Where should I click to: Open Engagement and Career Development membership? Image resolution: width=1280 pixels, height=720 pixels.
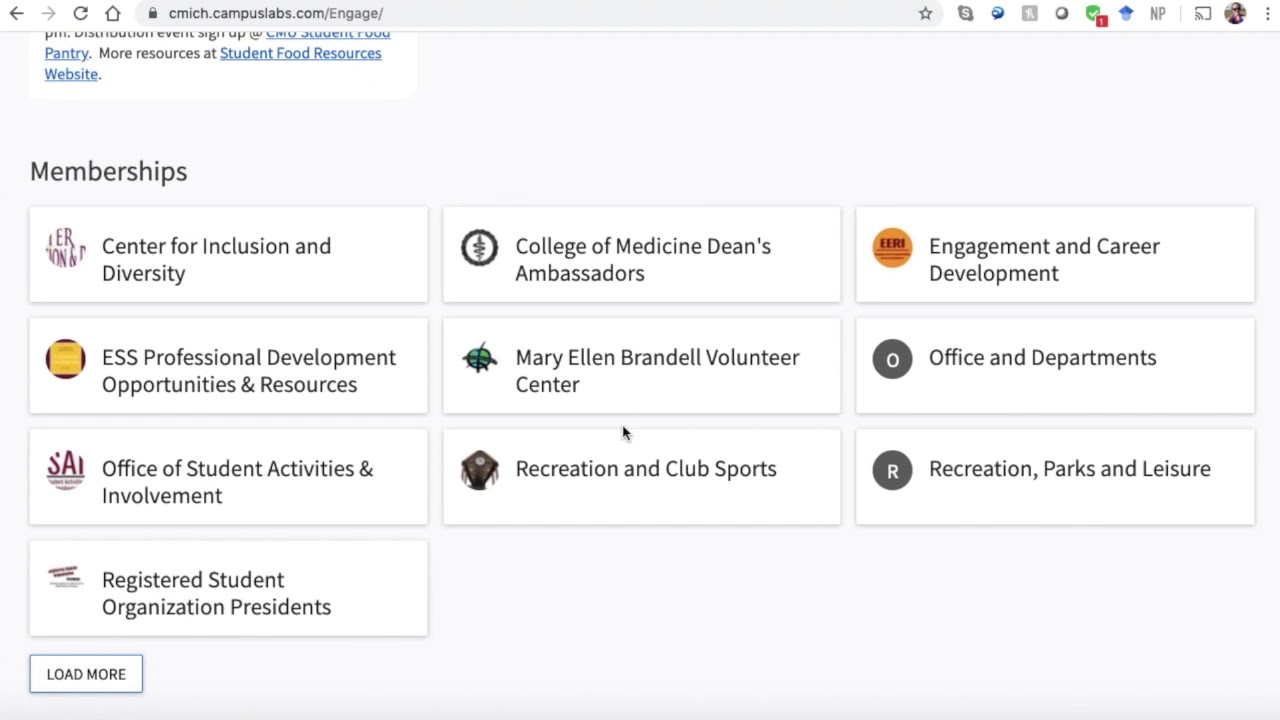pos(1055,254)
